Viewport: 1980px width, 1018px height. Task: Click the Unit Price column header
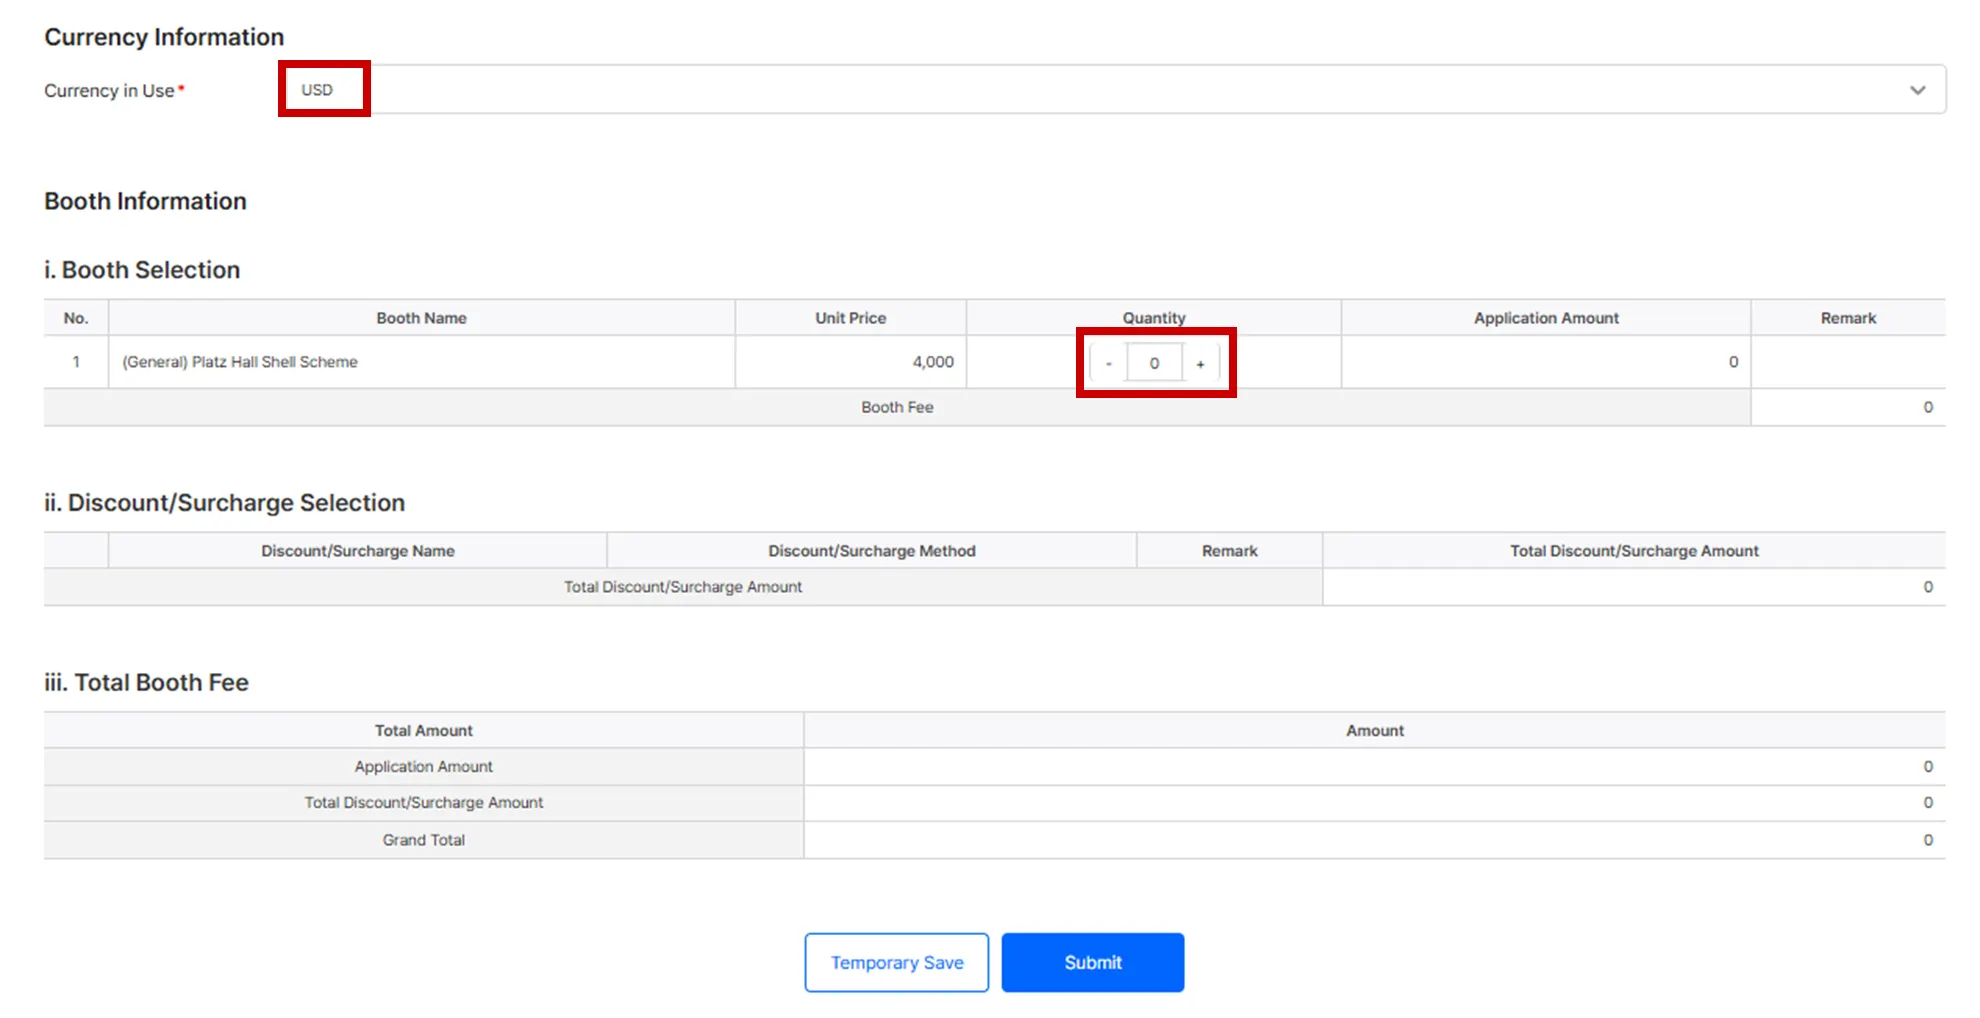point(850,318)
